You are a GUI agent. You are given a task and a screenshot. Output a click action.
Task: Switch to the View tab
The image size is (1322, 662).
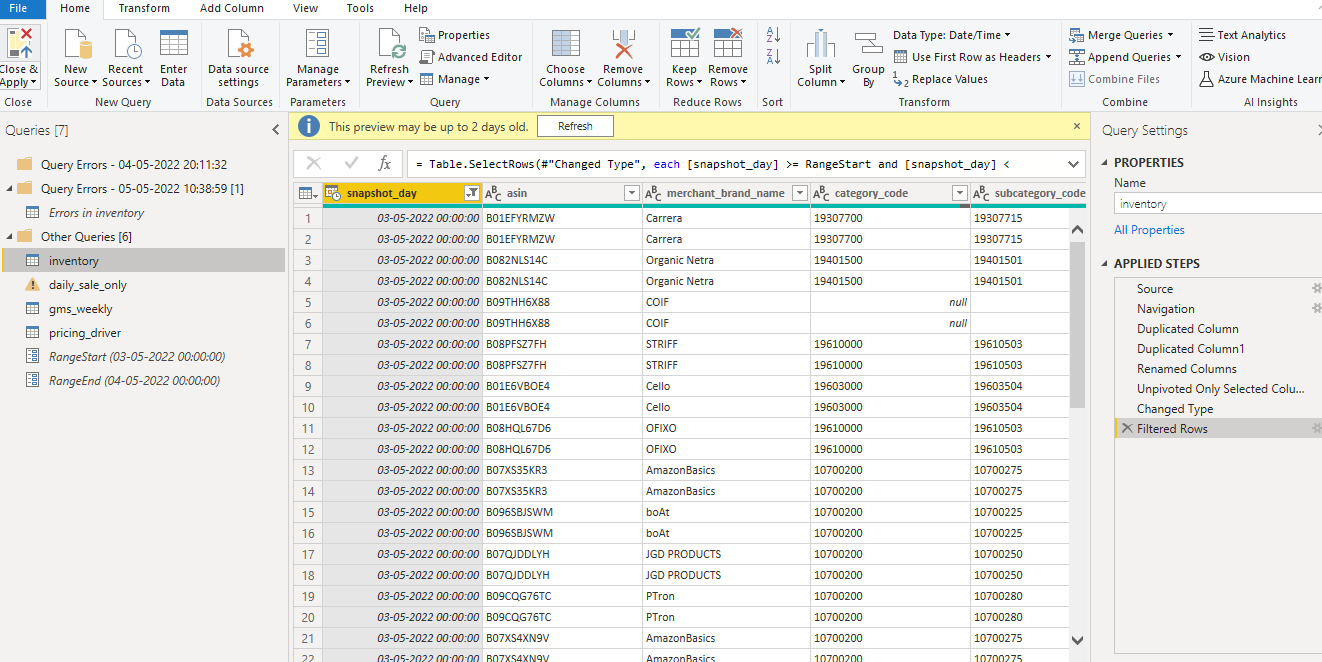coord(306,8)
